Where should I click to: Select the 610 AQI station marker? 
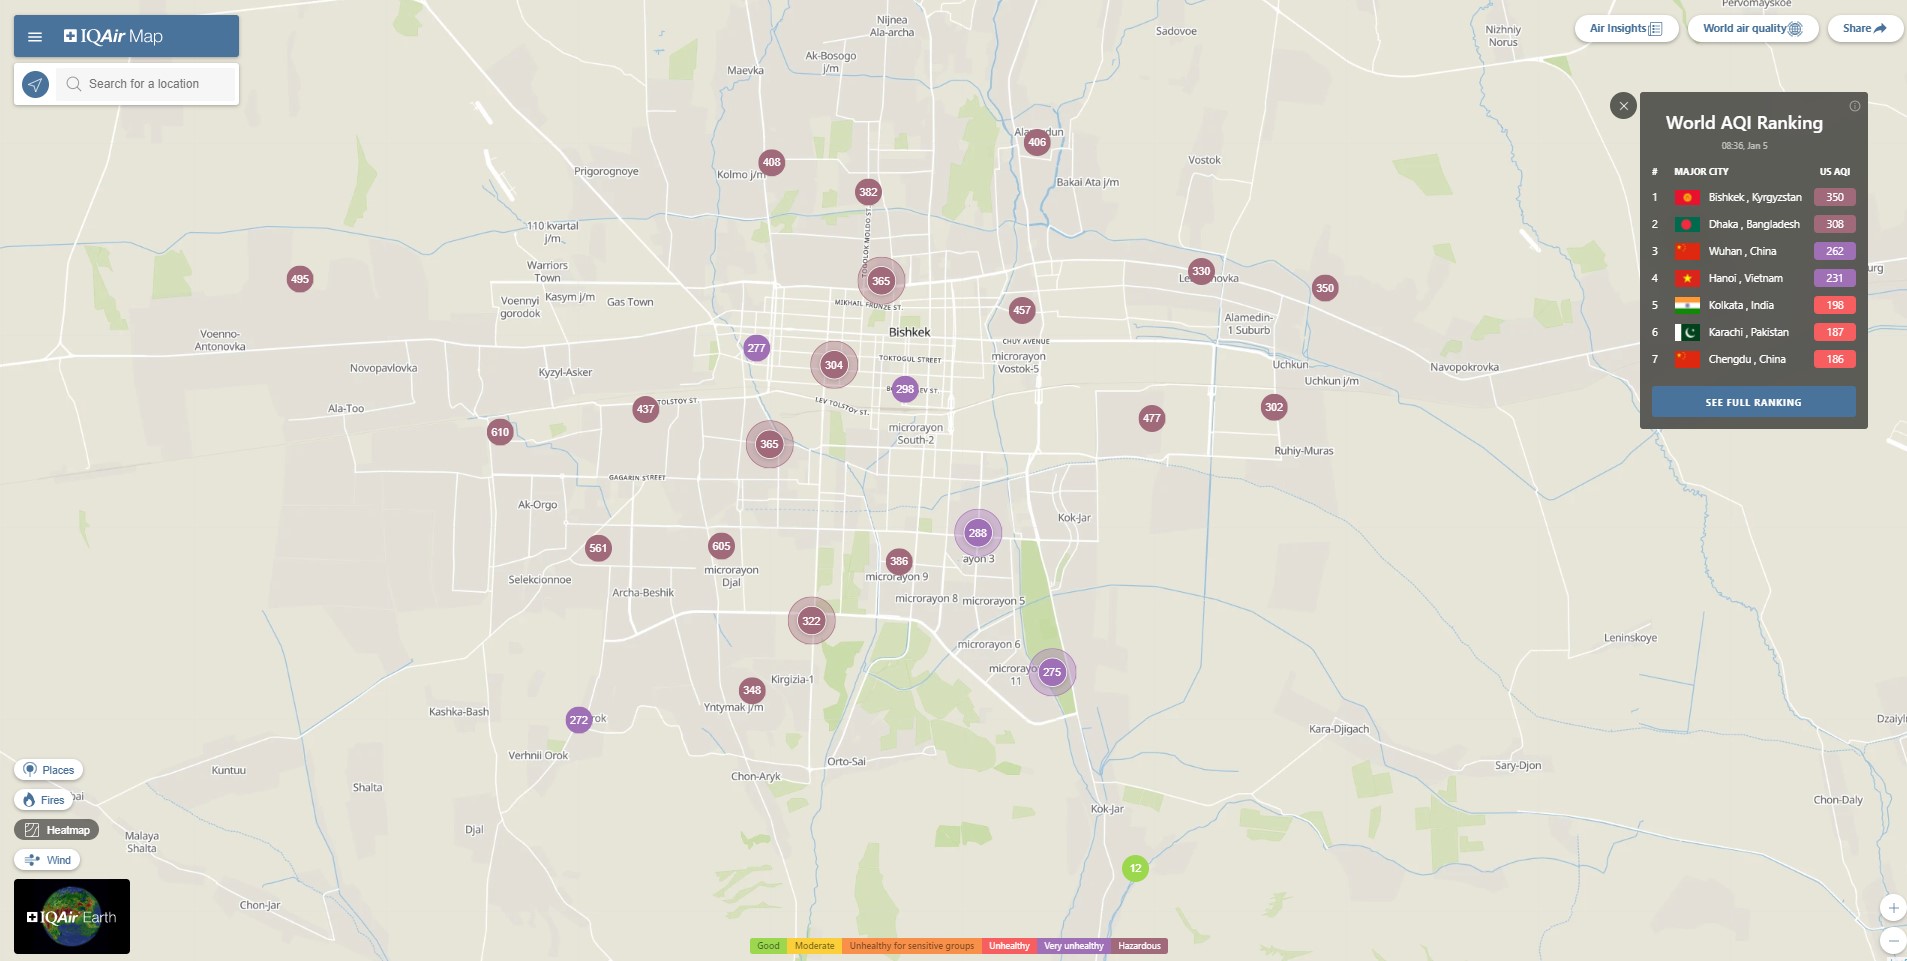(500, 433)
